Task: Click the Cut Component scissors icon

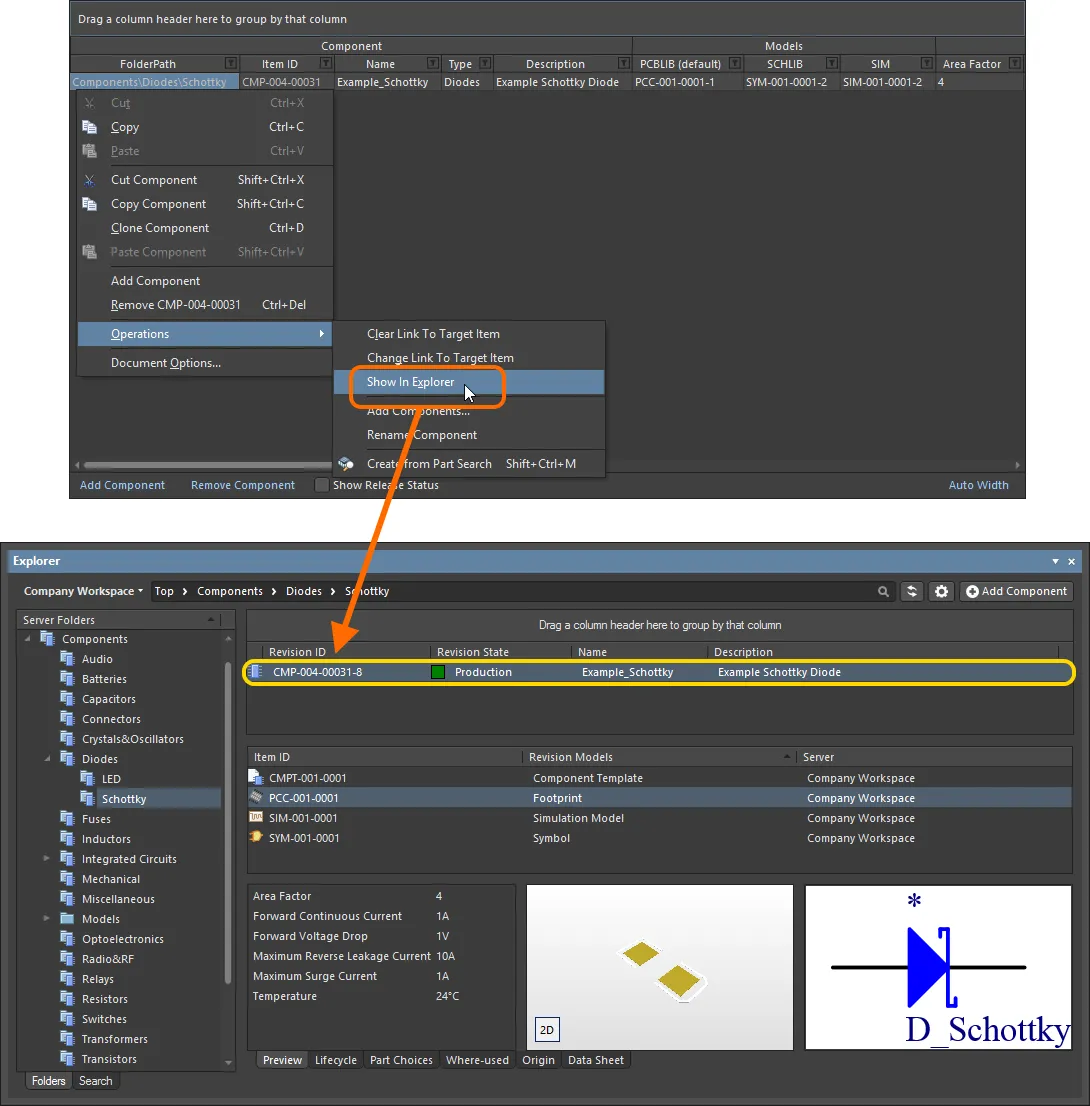Action: click(x=91, y=179)
